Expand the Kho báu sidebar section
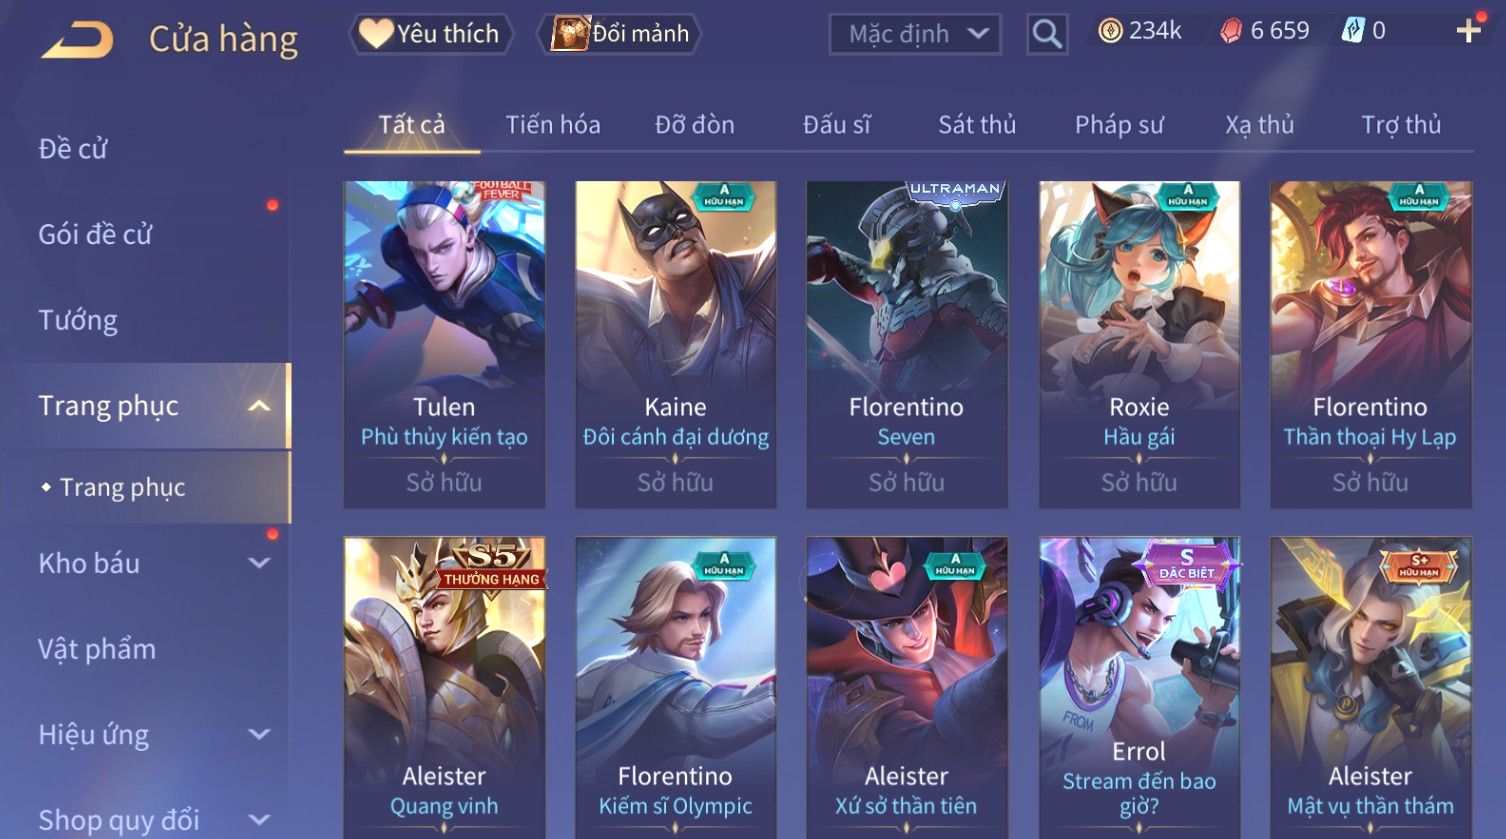 259,563
